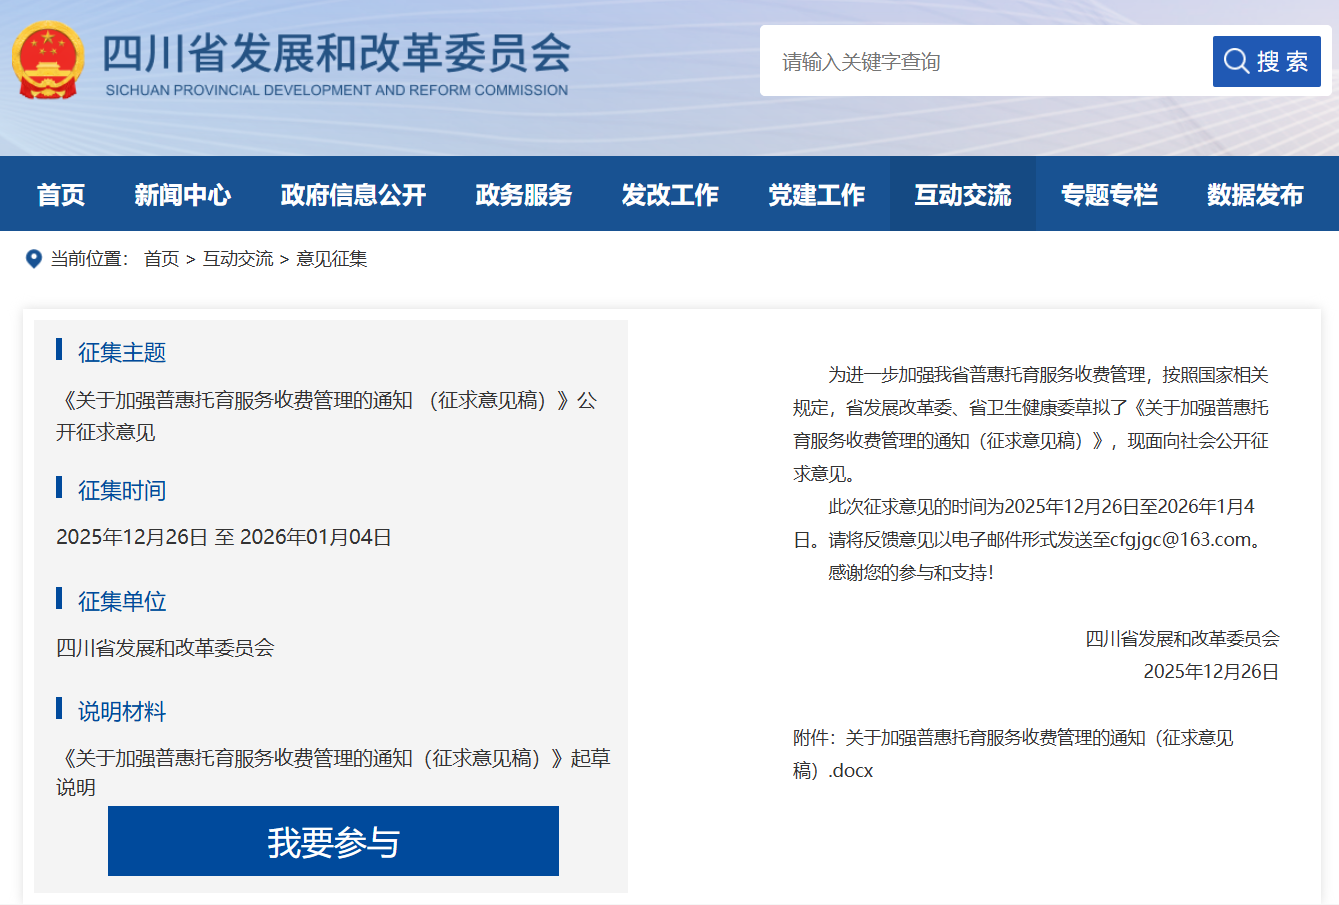Click 互动交流 breadcrumb link
The height and width of the screenshot is (905, 1339).
point(238,259)
